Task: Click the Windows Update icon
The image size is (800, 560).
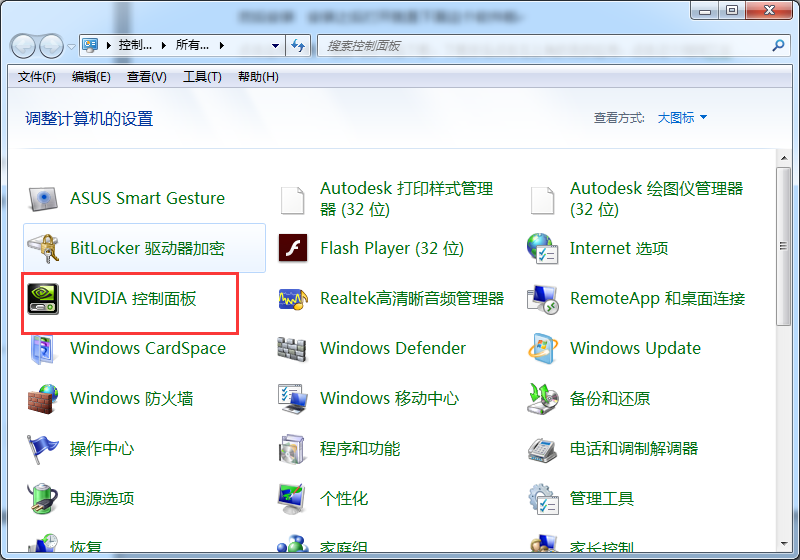Action: tap(542, 349)
